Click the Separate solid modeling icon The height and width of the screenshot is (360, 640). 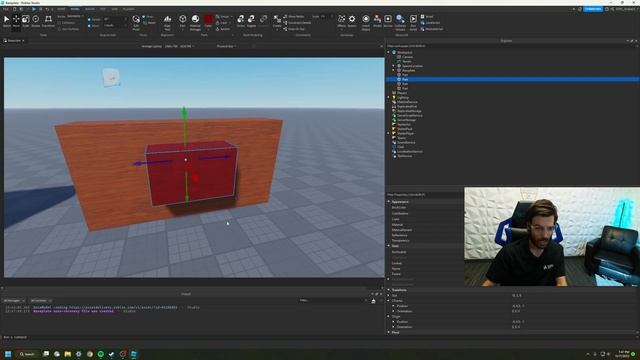pyautogui.click(x=264, y=21)
